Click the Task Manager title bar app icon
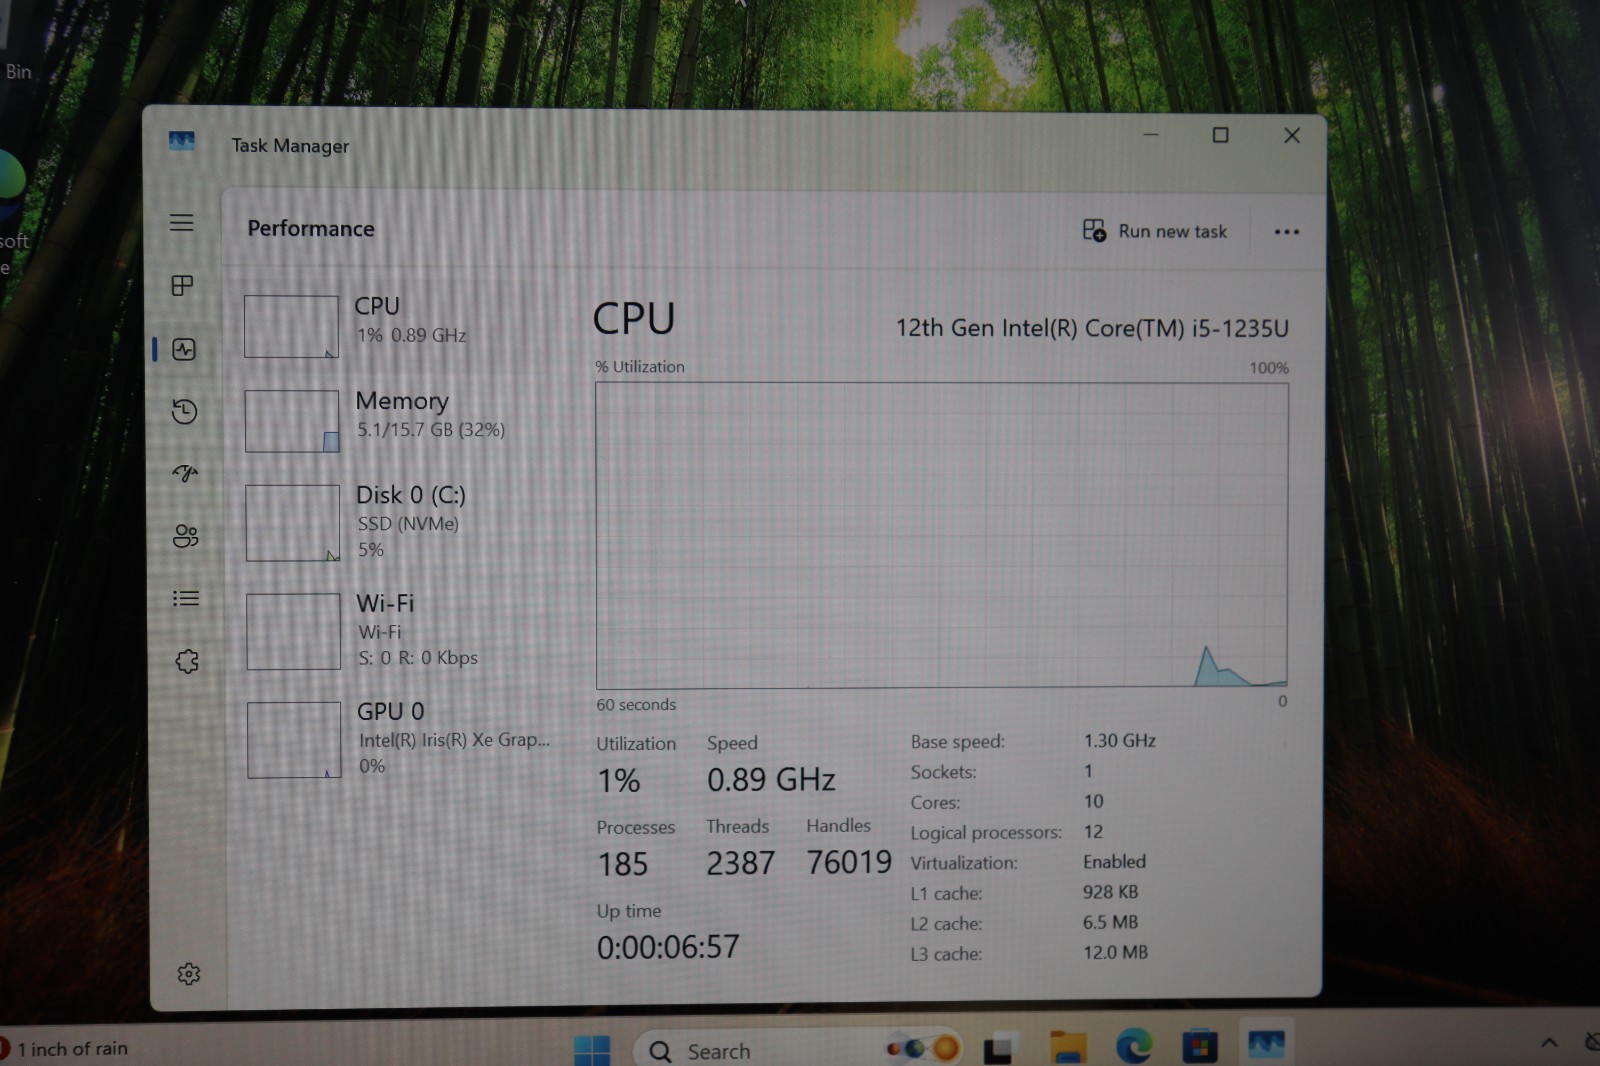1600x1066 pixels. click(181, 141)
